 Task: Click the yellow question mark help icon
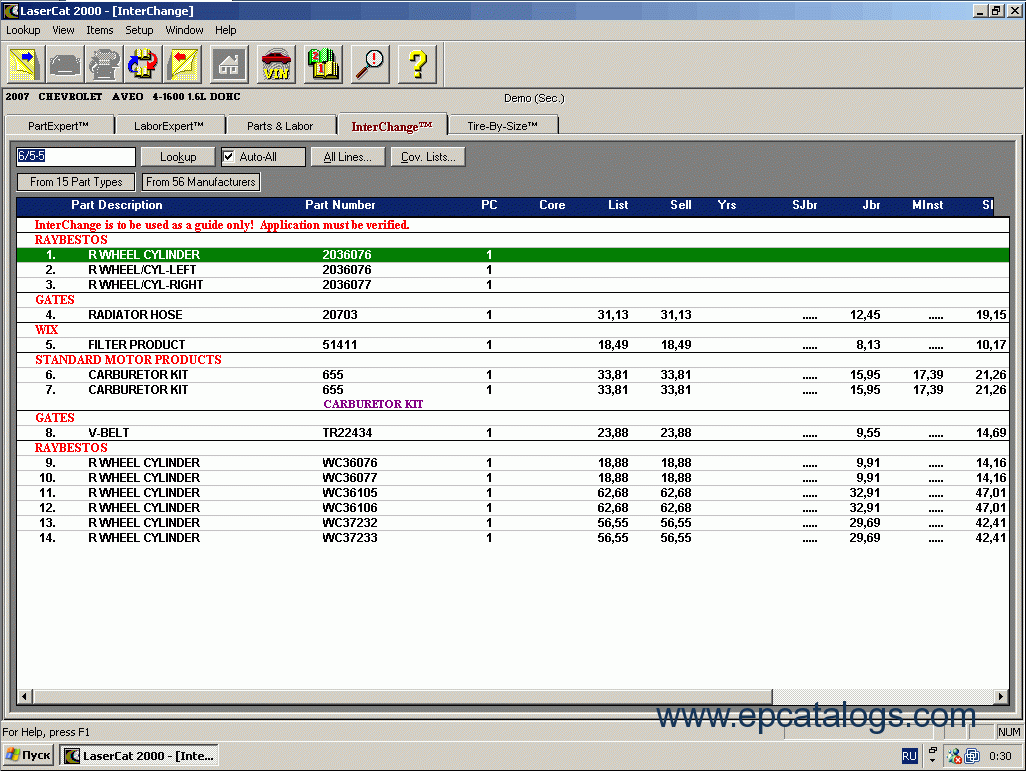[x=417, y=64]
